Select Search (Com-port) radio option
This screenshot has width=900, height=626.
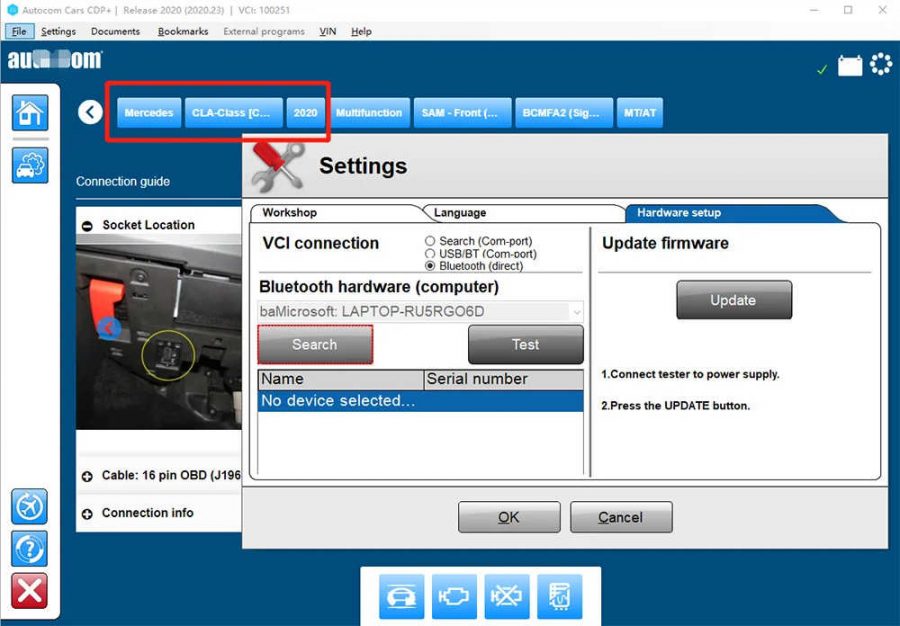pos(430,241)
